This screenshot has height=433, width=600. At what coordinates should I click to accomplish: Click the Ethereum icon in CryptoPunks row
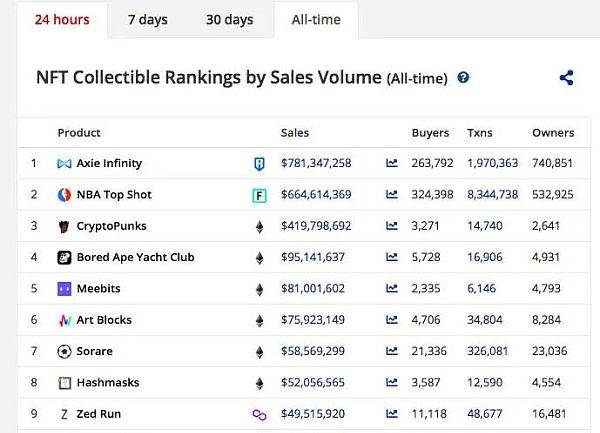pyautogui.click(x=259, y=227)
